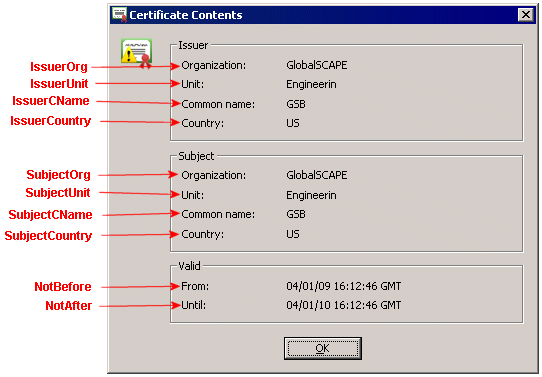
Task: Click the title bar certificate icon
Action: tap(120, 15)
